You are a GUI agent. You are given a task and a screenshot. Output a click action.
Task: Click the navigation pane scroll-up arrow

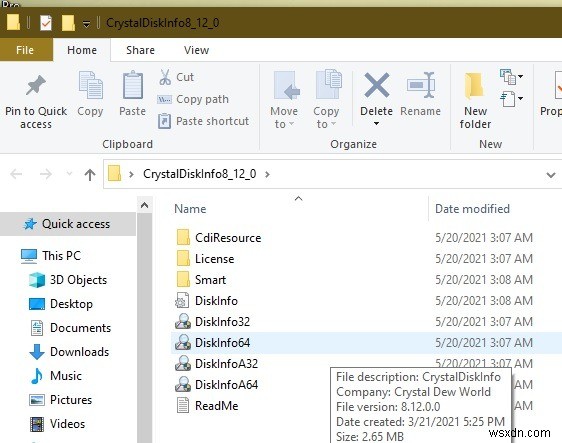(x=144, y=205)
